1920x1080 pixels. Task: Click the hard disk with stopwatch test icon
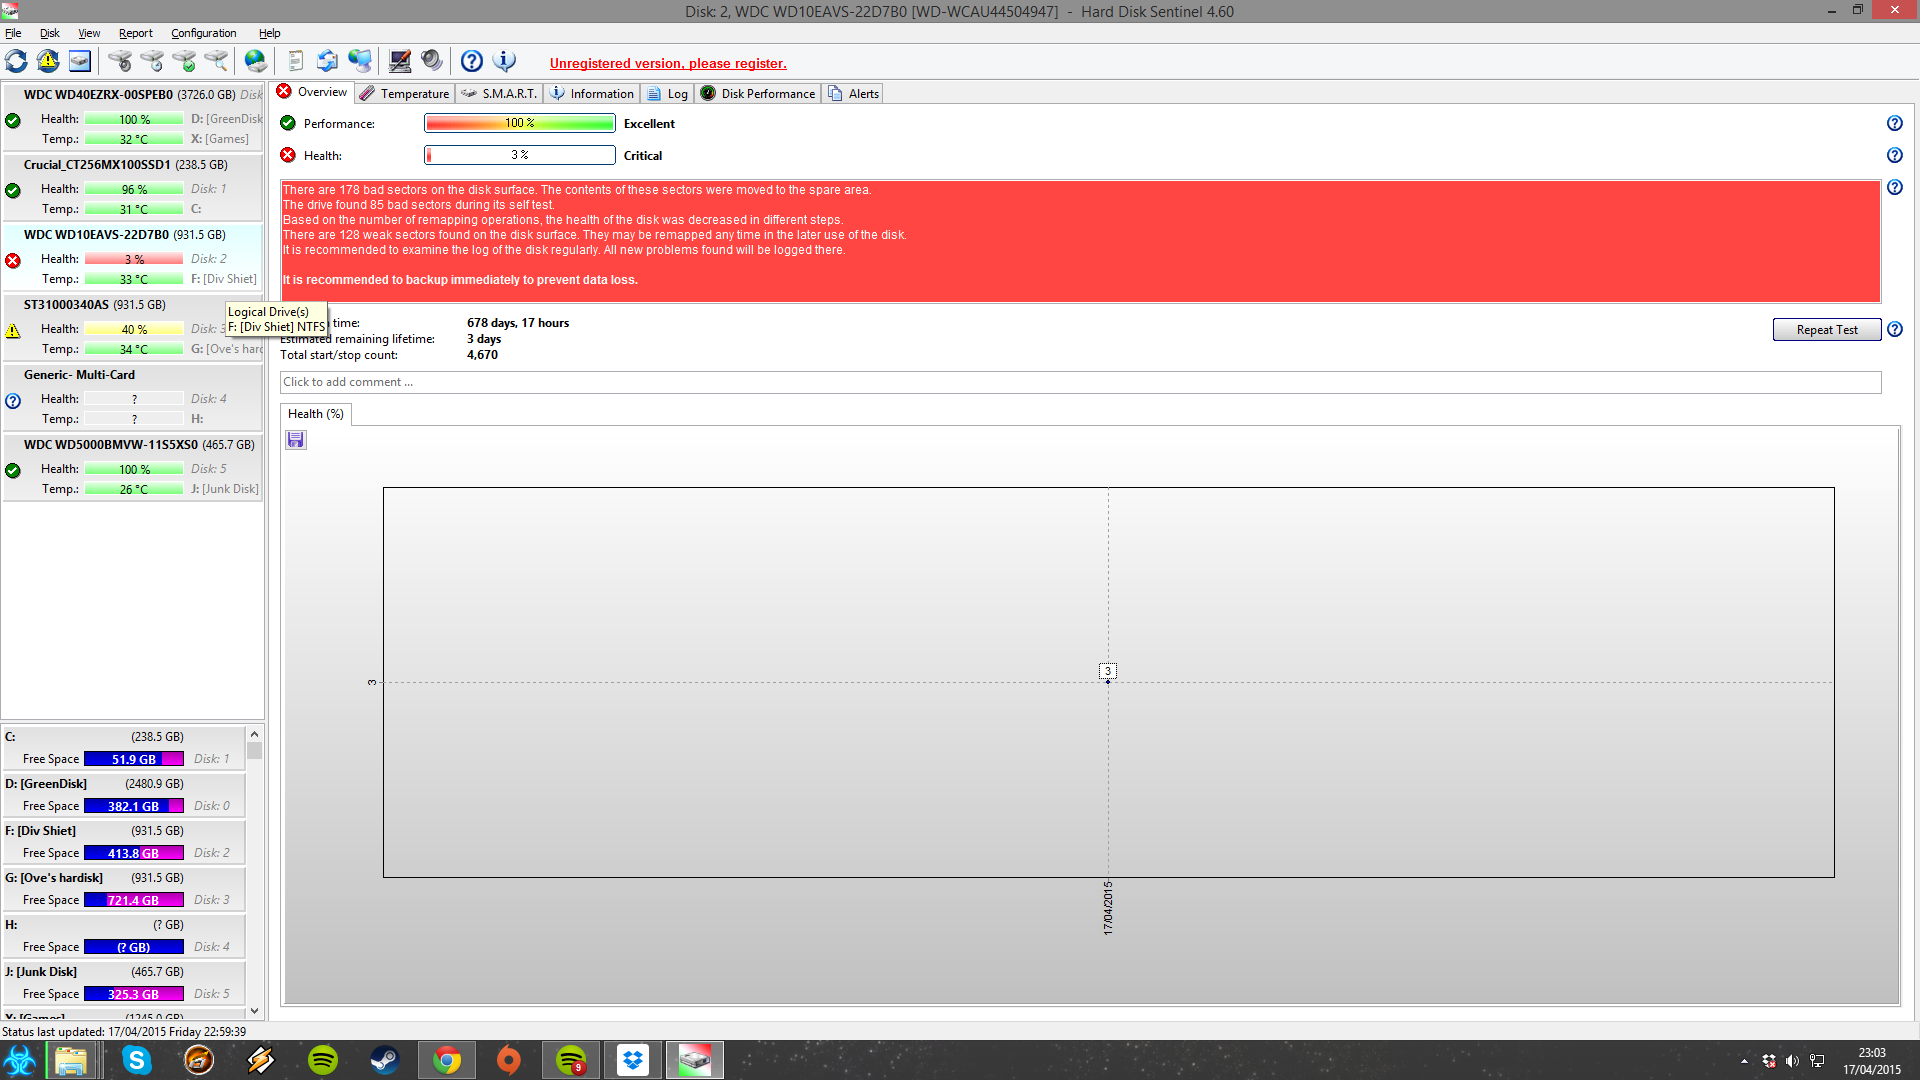pyautogui.click(x=120, y=61)
